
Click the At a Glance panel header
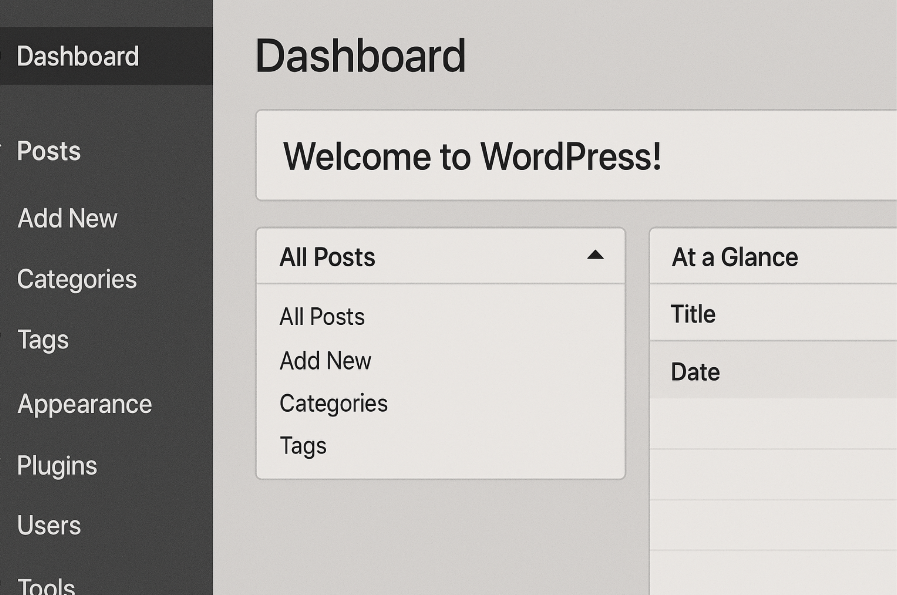click(735, 257)
